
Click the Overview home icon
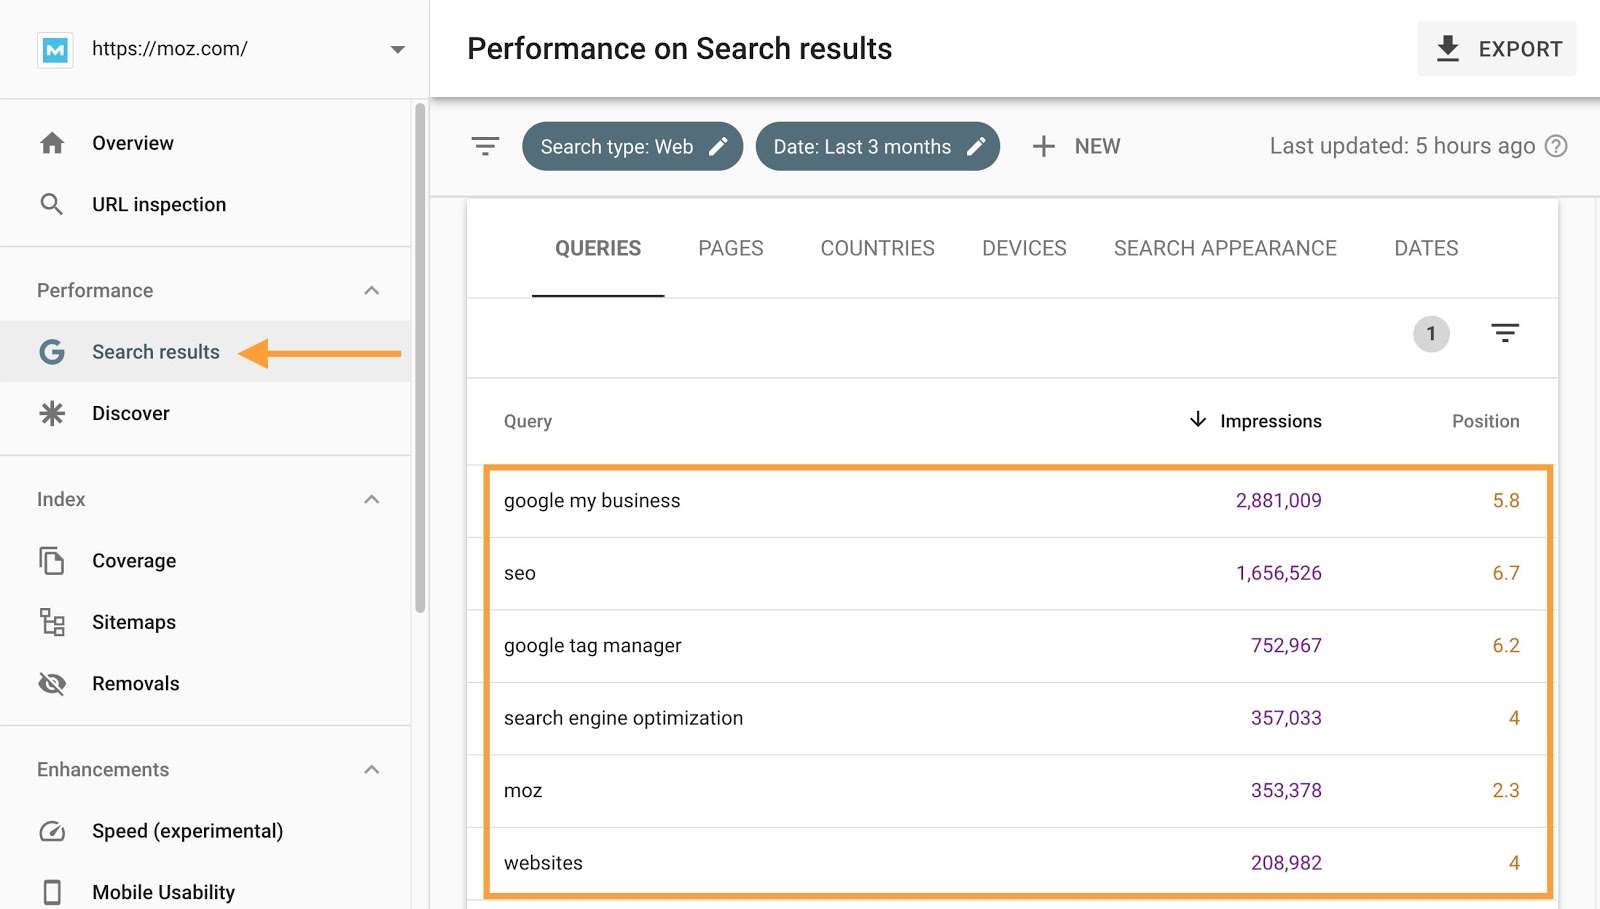pyautogui.click(x=52, y=143)
